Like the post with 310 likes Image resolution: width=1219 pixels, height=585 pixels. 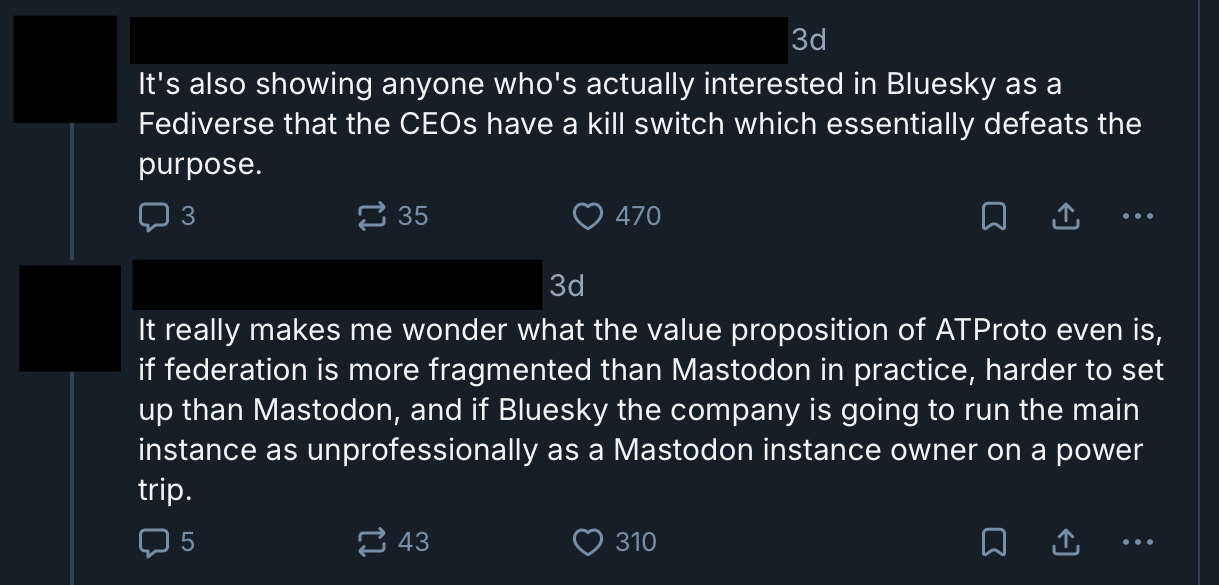tap(590, 542)
